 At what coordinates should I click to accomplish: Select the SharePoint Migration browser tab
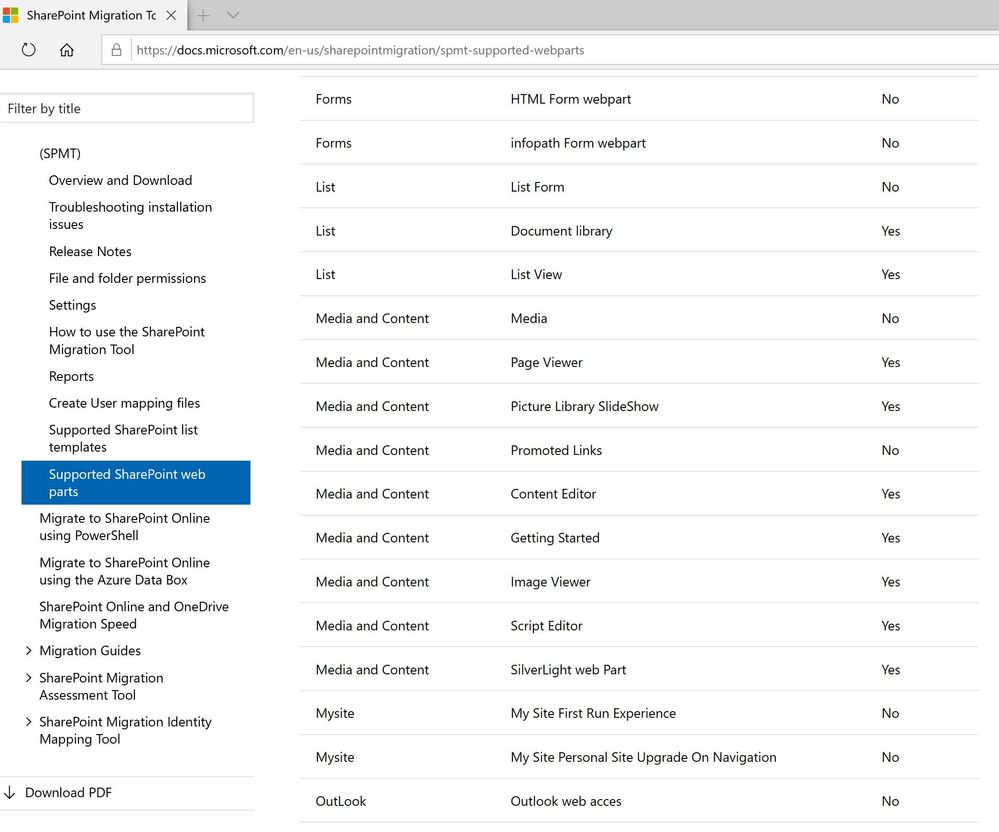pos(94,15)
